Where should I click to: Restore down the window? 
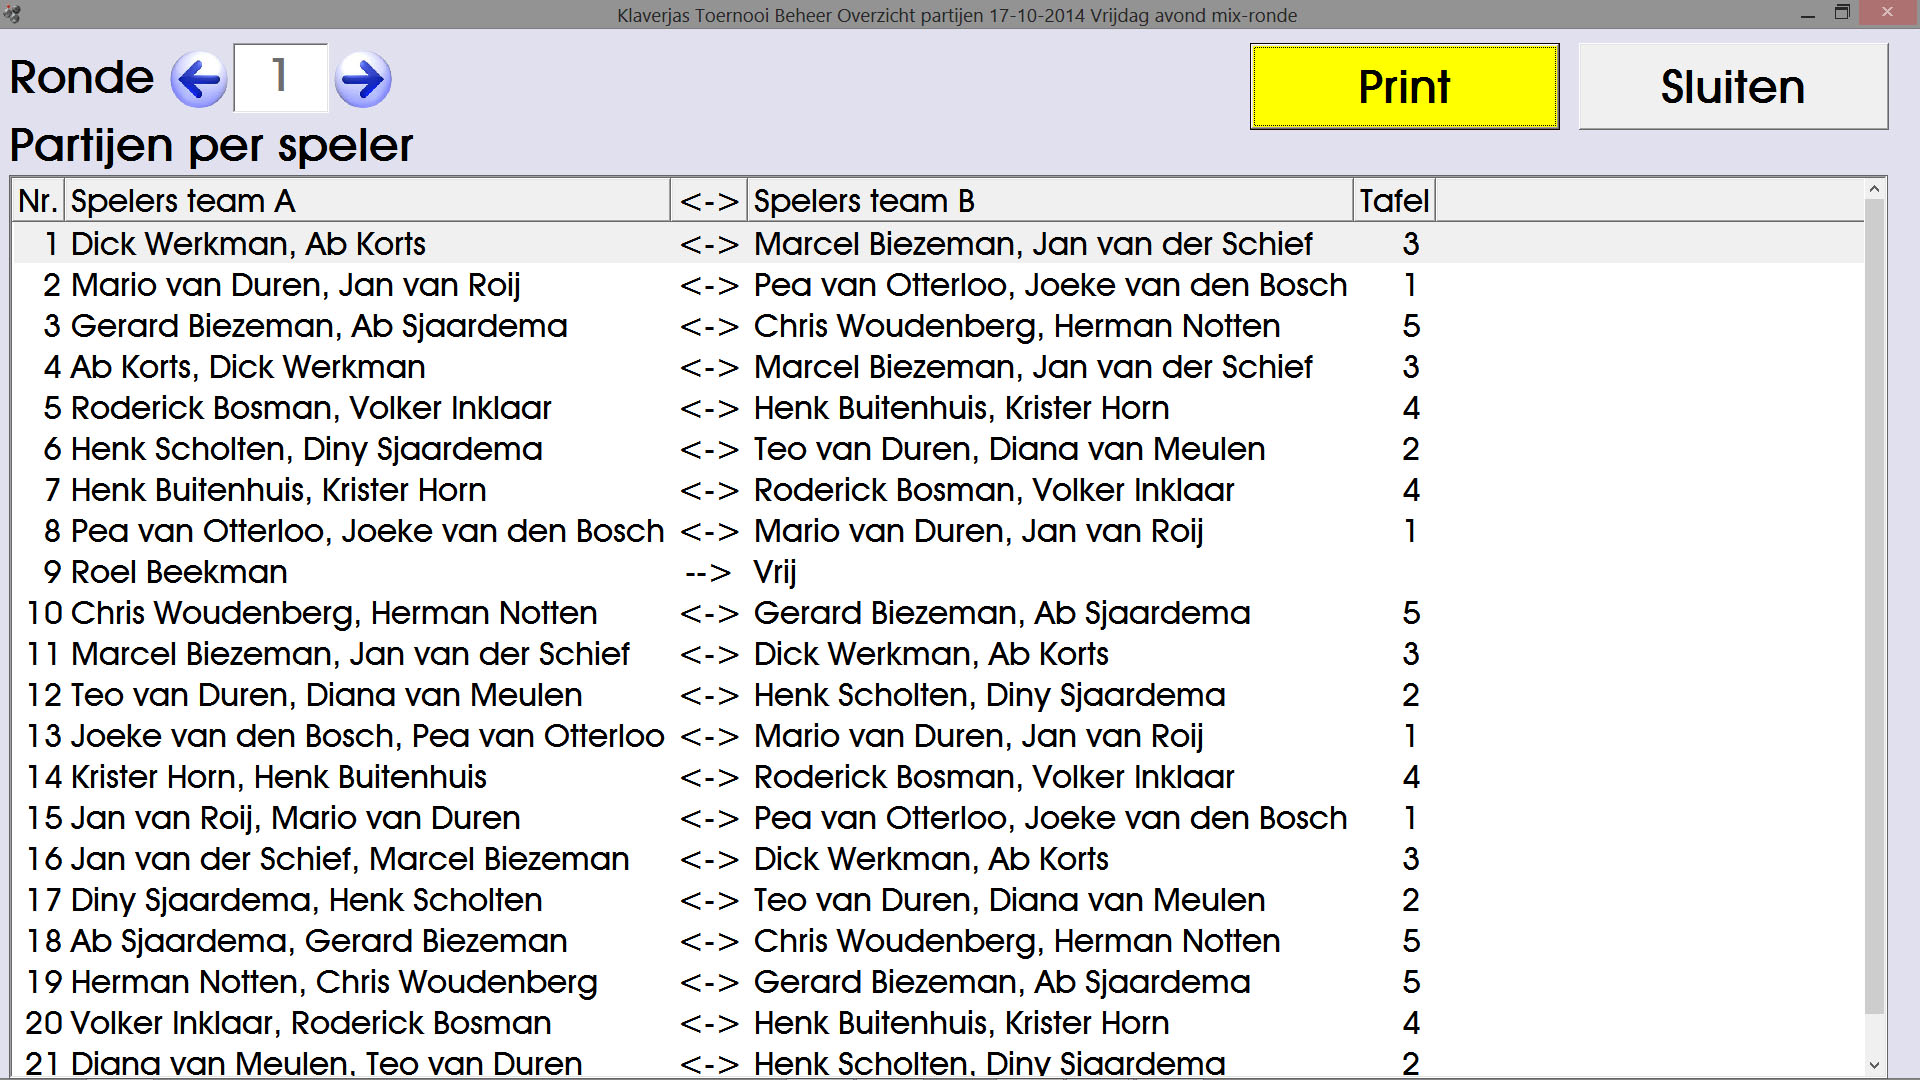tap(1842, 13)
